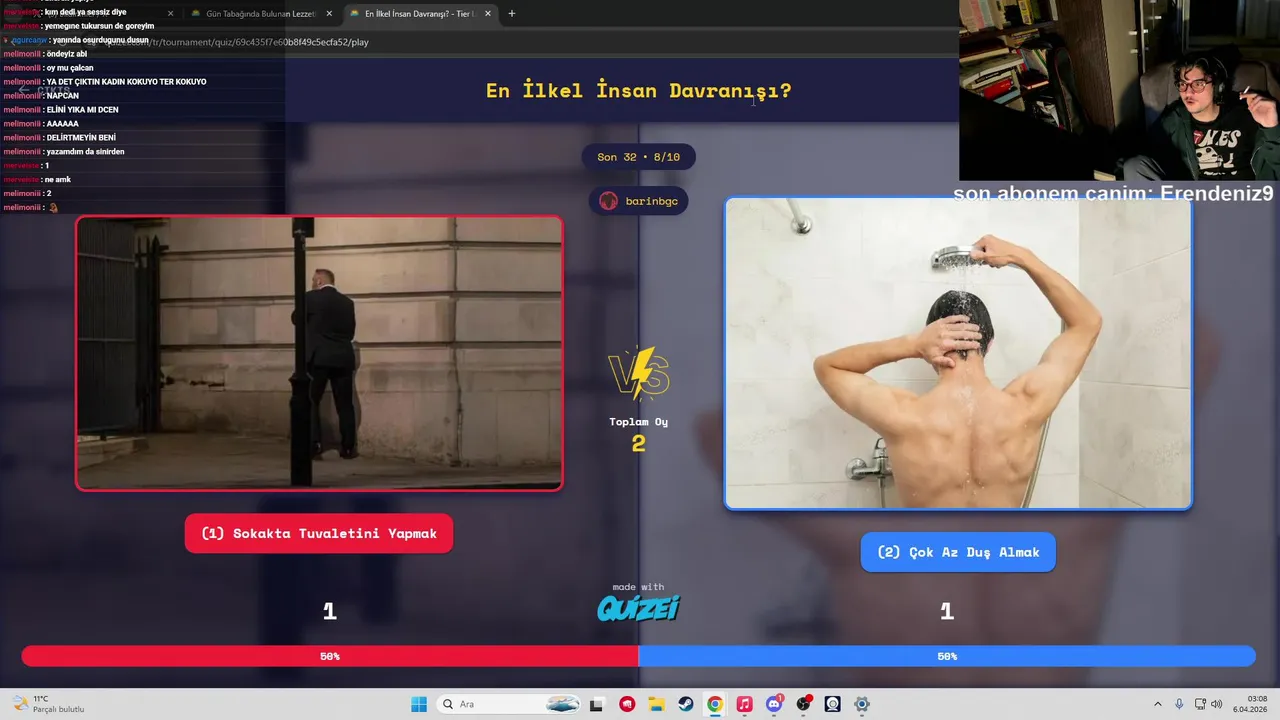Click the streamer webcam overlay
Viewport: 1280px width, 720px height.
pyautogui.click(x=1119, y=90)
